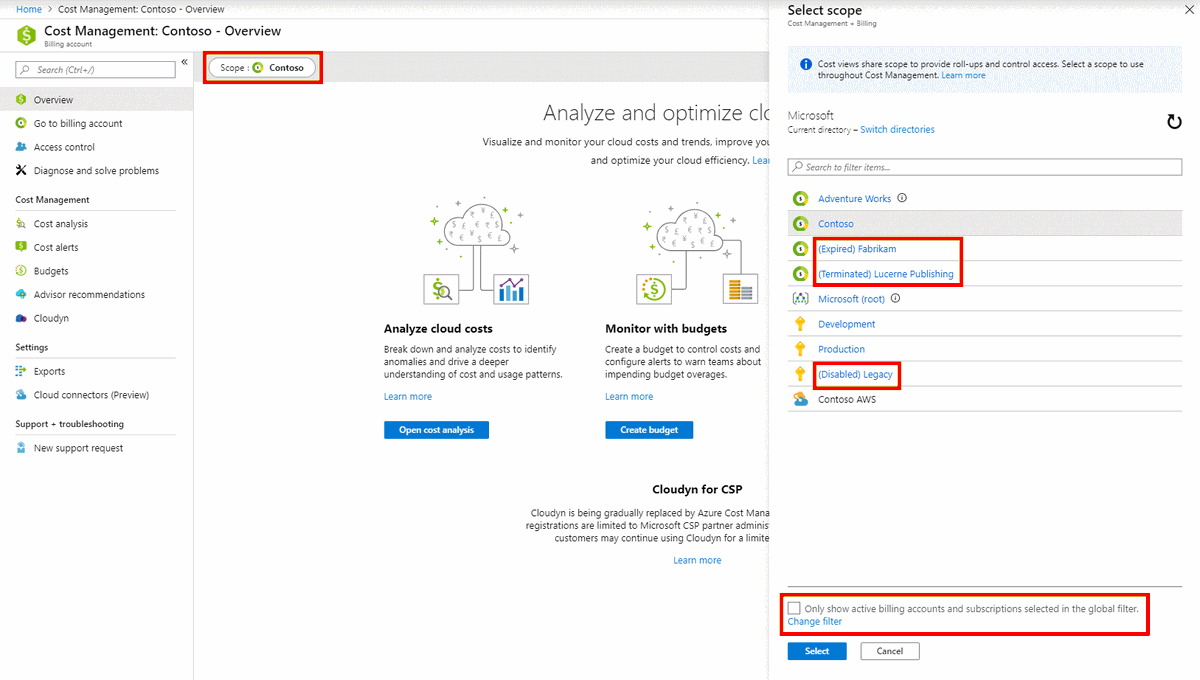Viewport: 1200px width, 680px height.
Task: Click the info icon next to Adventure Works
Action: pos(902,198)
